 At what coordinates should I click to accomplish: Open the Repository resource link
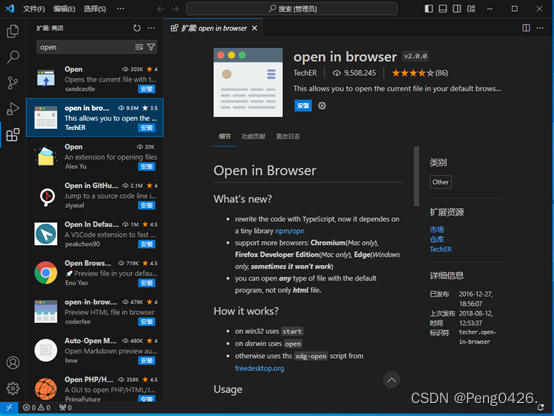pos(437,240)
